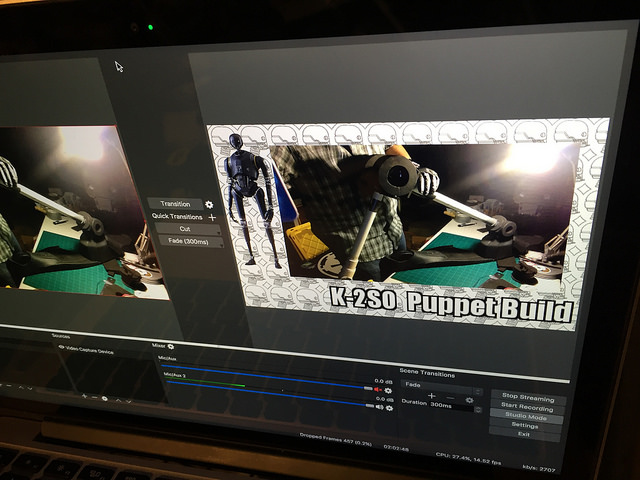The width and height of the screenshot is (640, 480).
Task: Click the Transition button
Action: 175,204
